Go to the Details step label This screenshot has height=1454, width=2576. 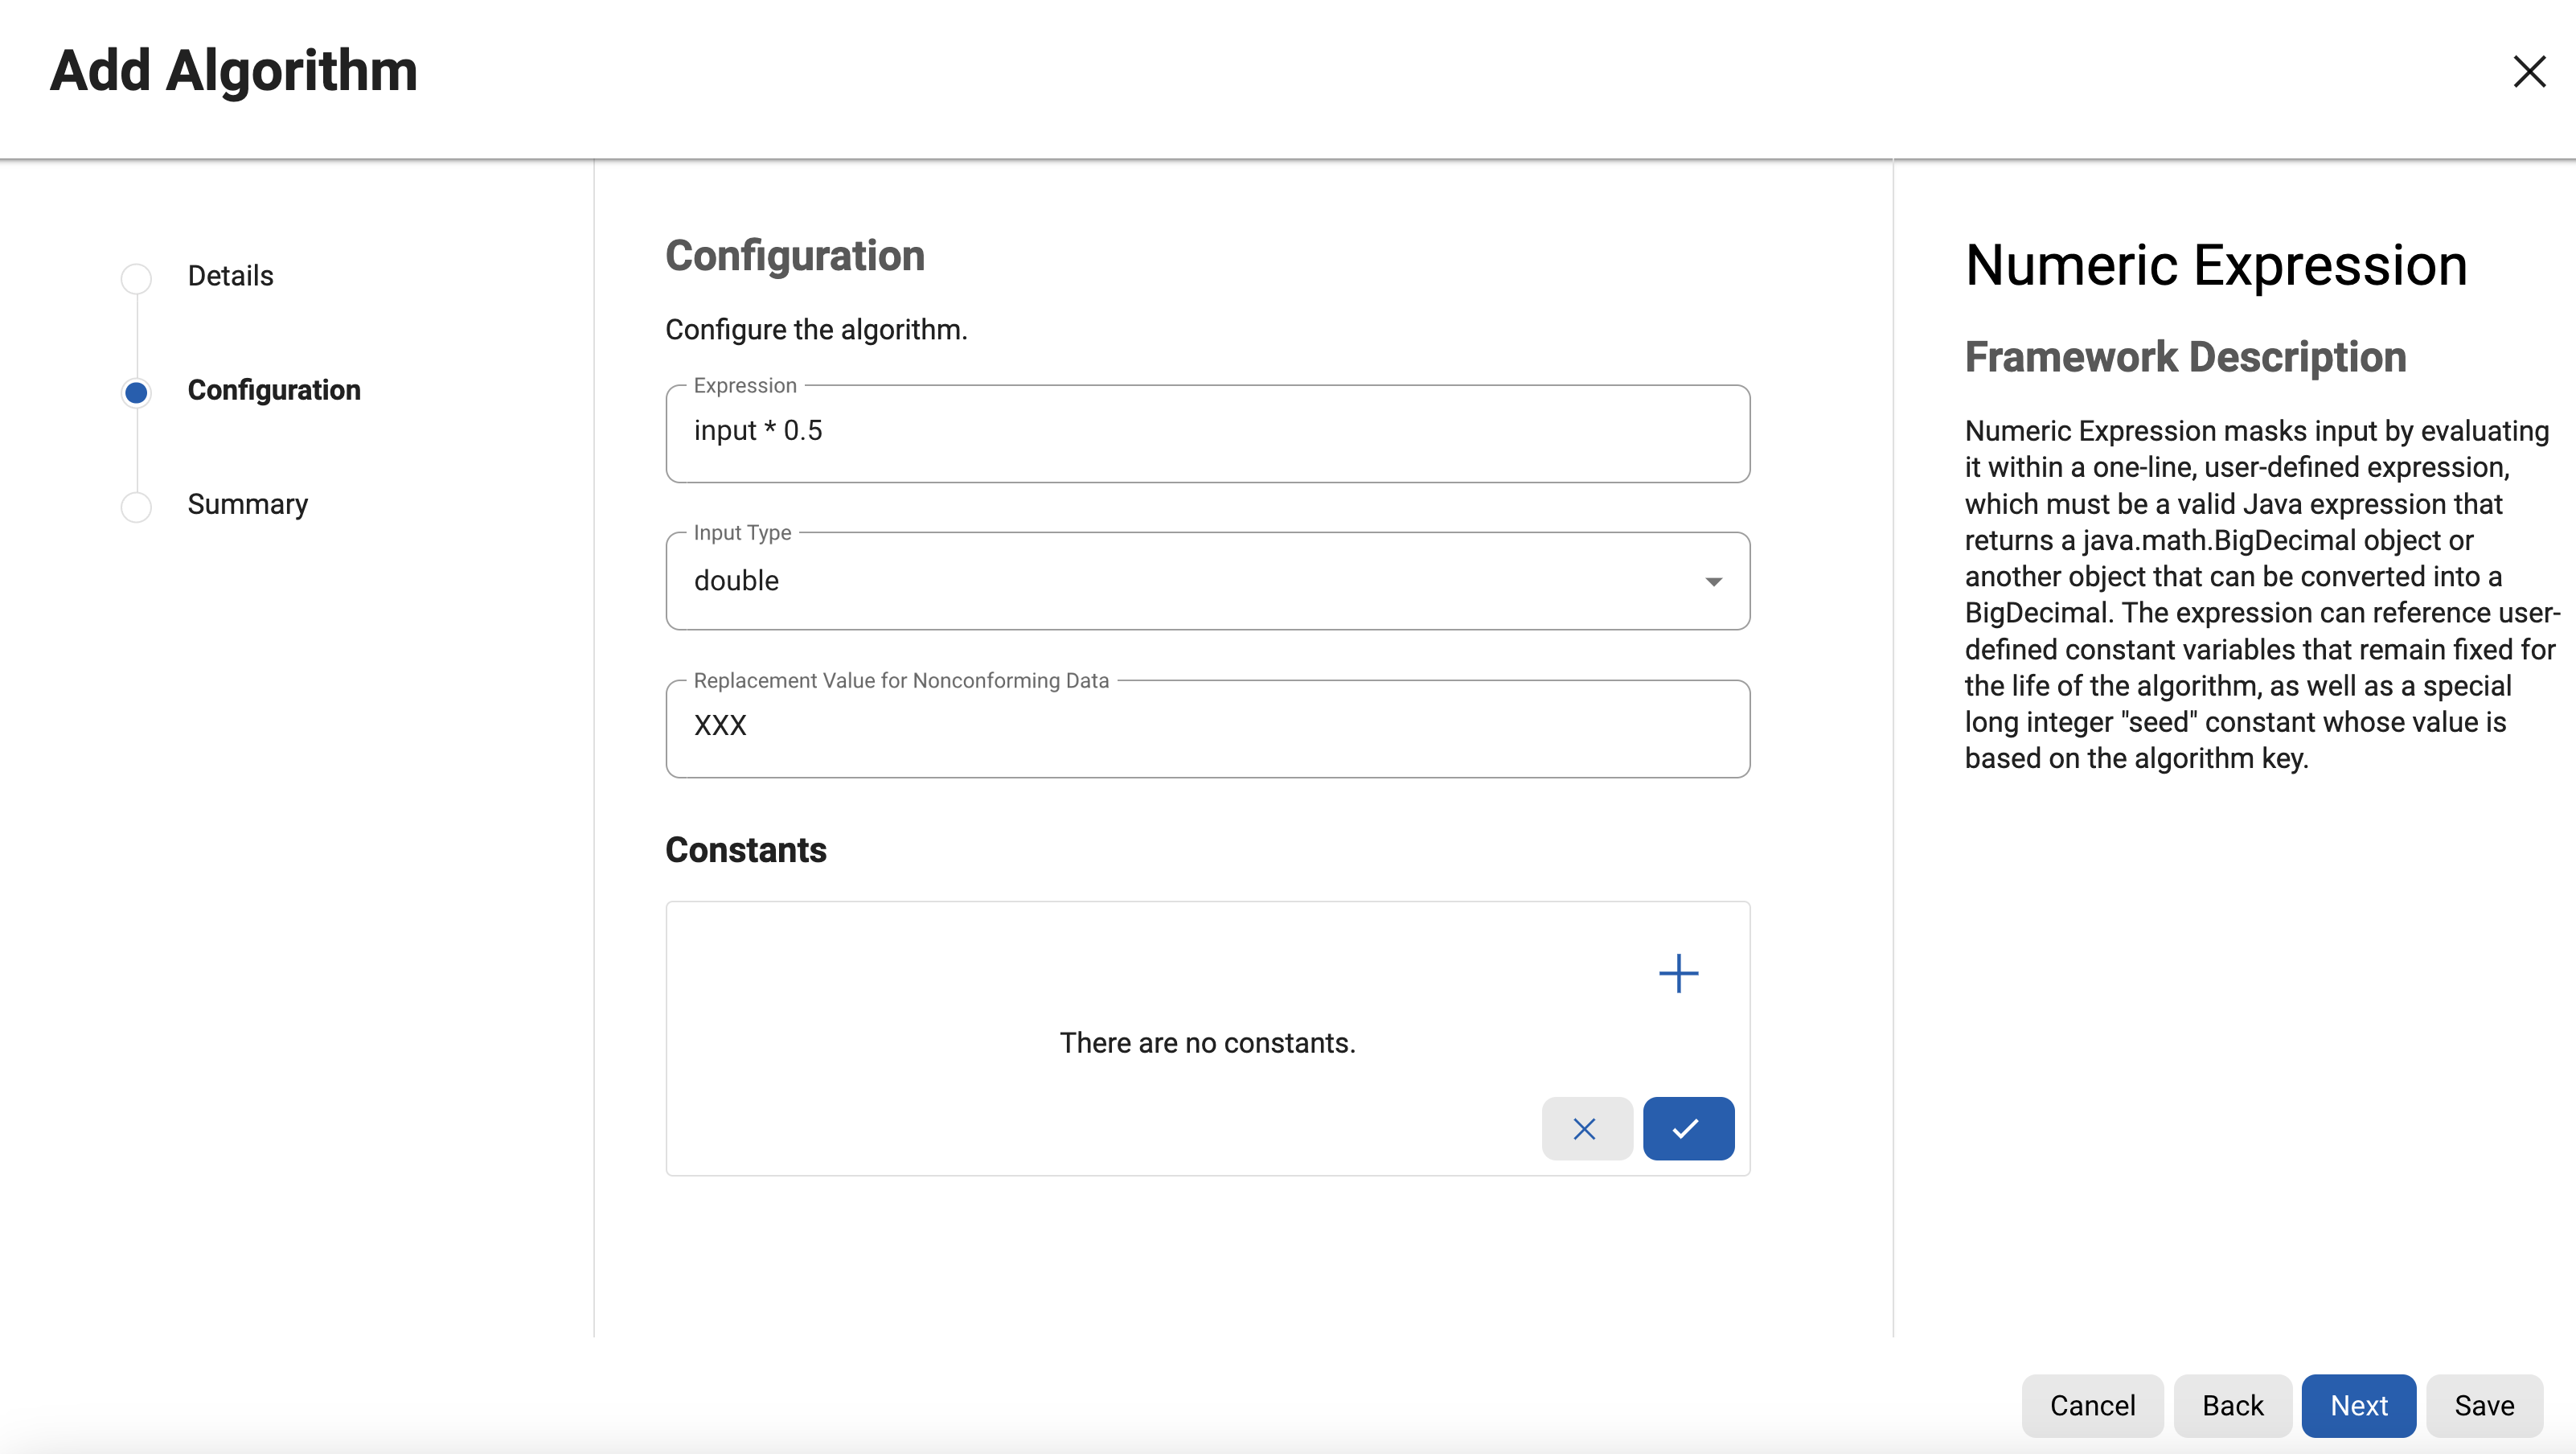click(230, 276)
